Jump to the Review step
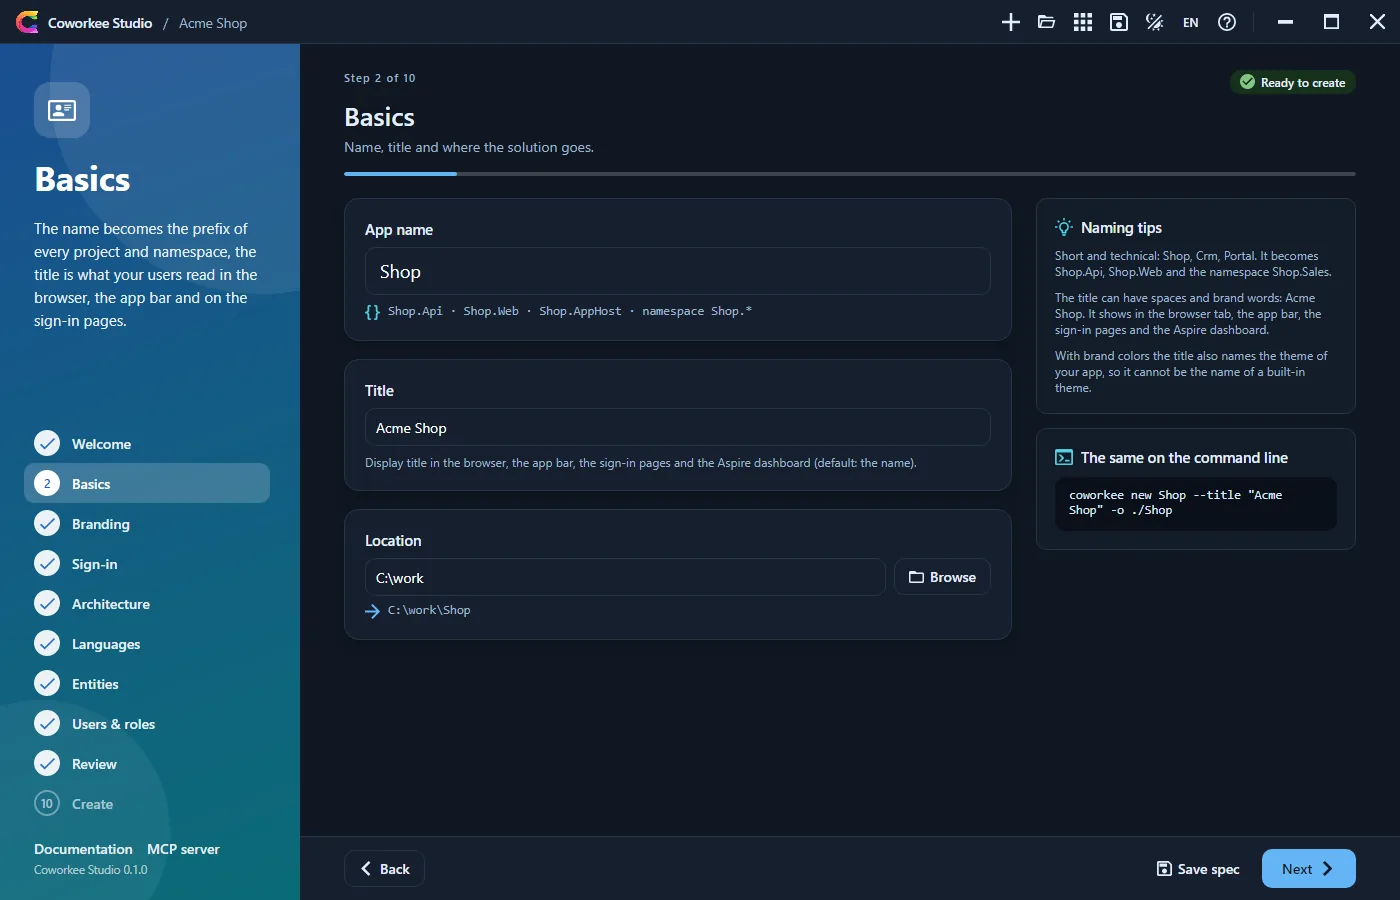 147,763
